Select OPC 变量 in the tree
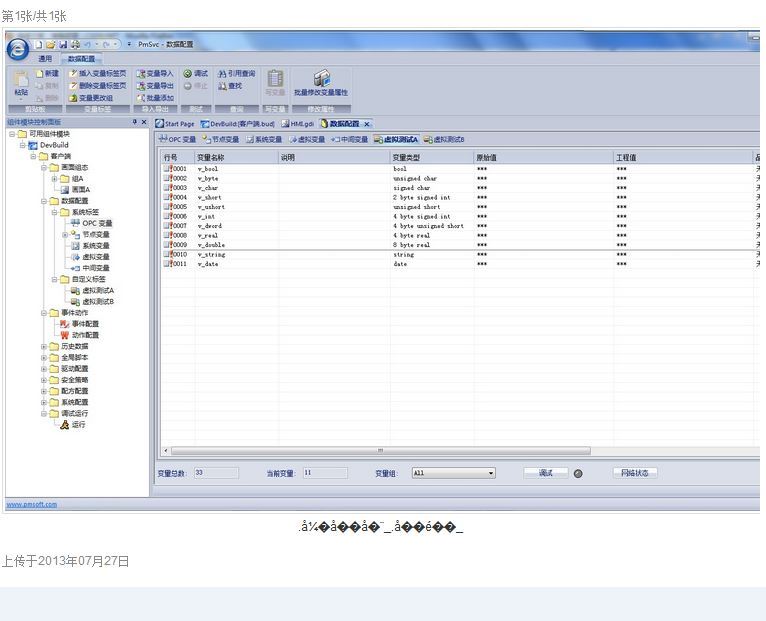 (97, 223)
